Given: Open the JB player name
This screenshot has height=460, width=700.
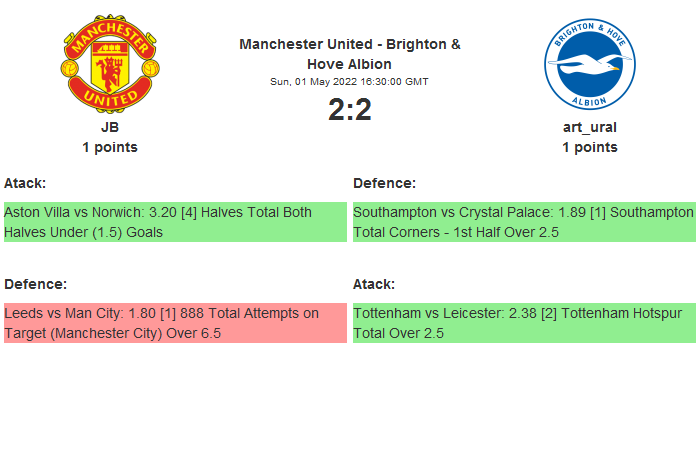Looking at the screenshot, I should [x=110, y=127].
